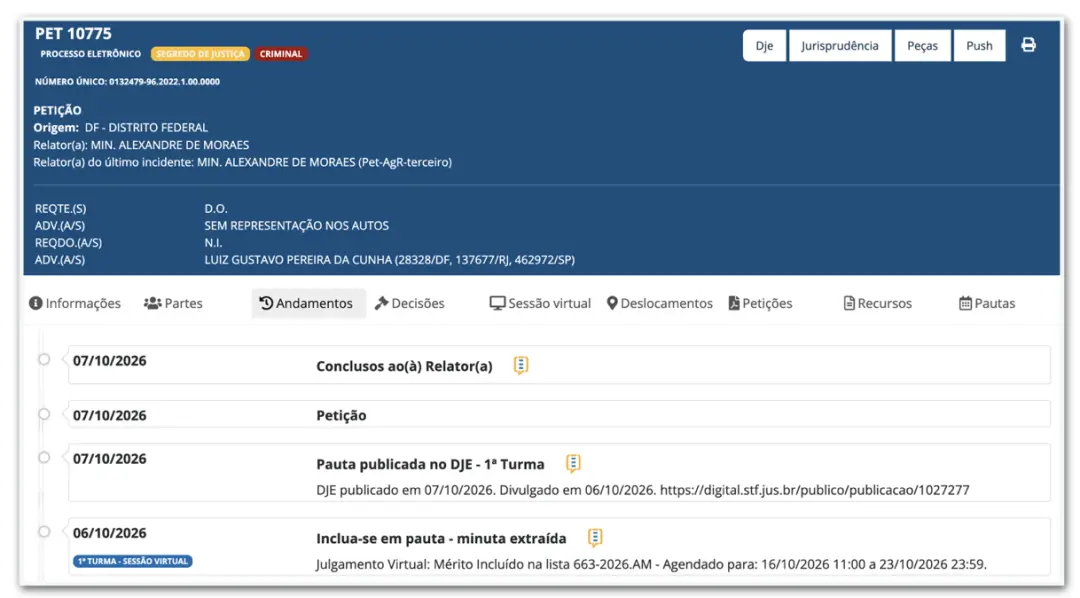Open document icon next to Pauta publicada no DJE
Viewport: 1080px width, 598px height.
573,463
